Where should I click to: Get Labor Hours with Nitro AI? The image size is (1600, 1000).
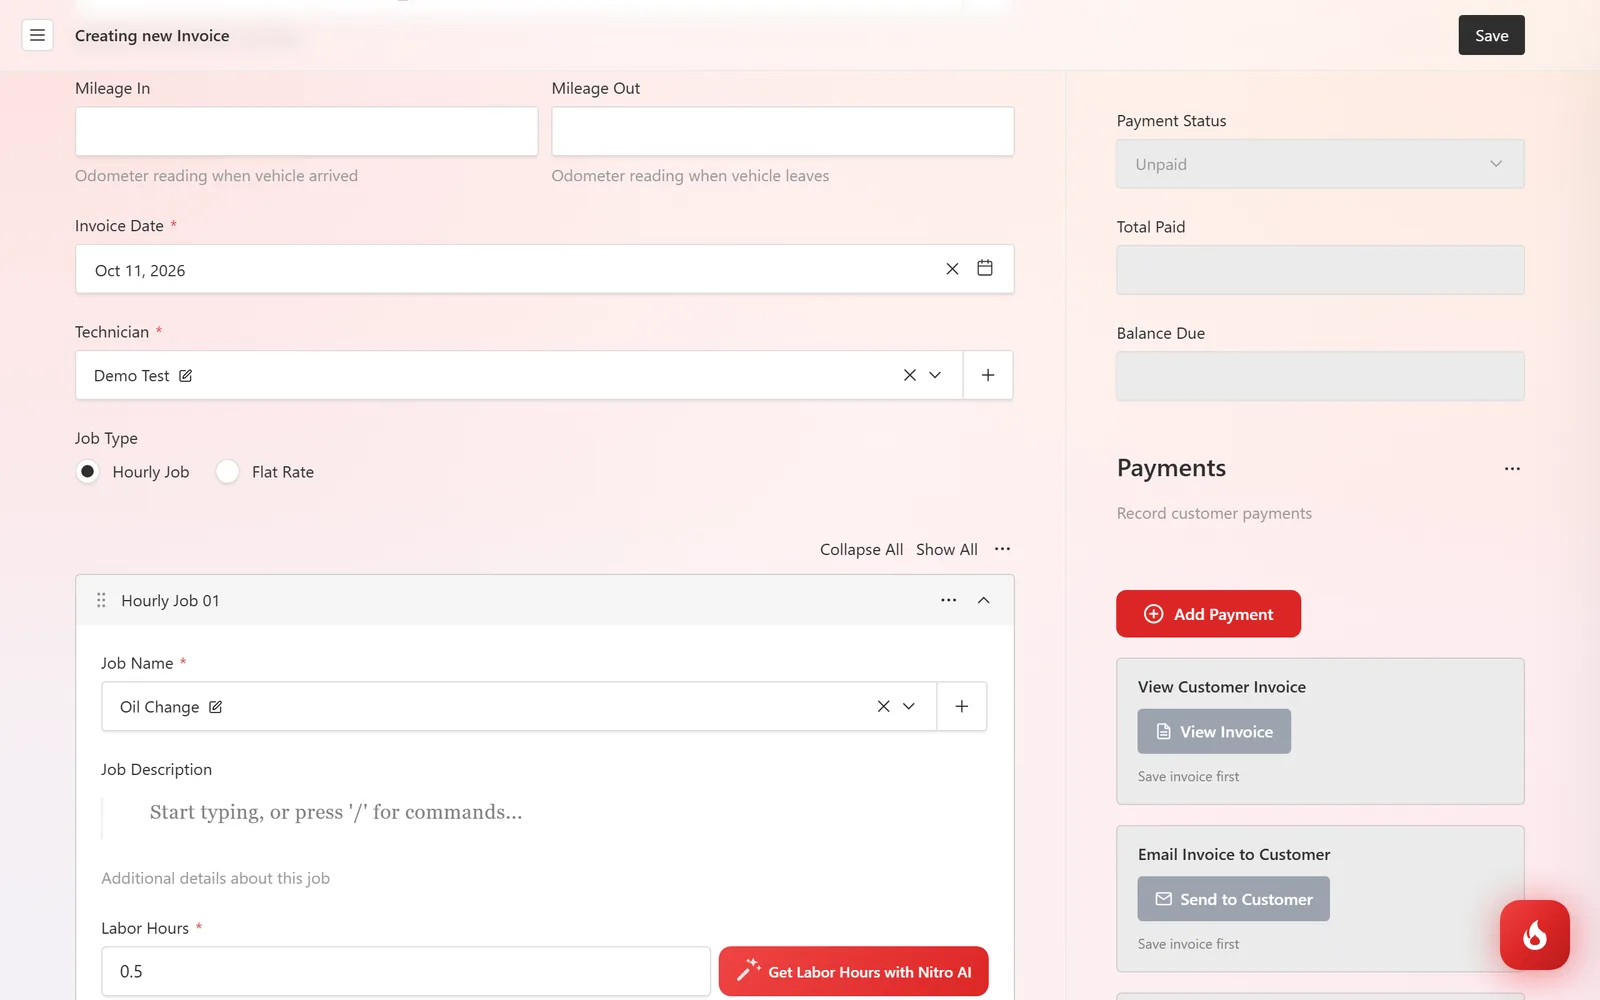(x=853, y=972)
